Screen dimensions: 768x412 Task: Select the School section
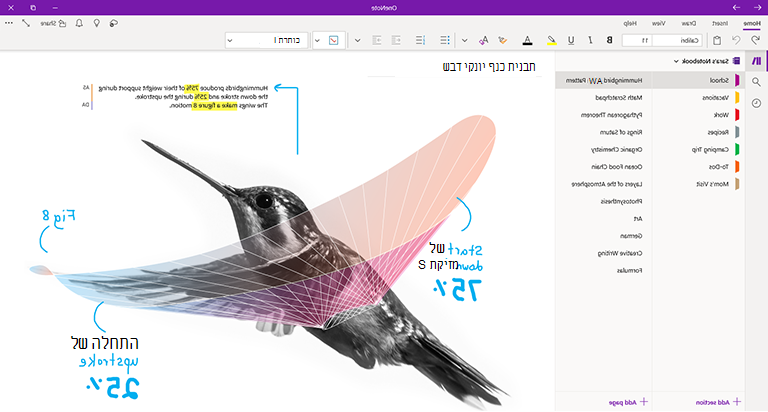point(698,80)
